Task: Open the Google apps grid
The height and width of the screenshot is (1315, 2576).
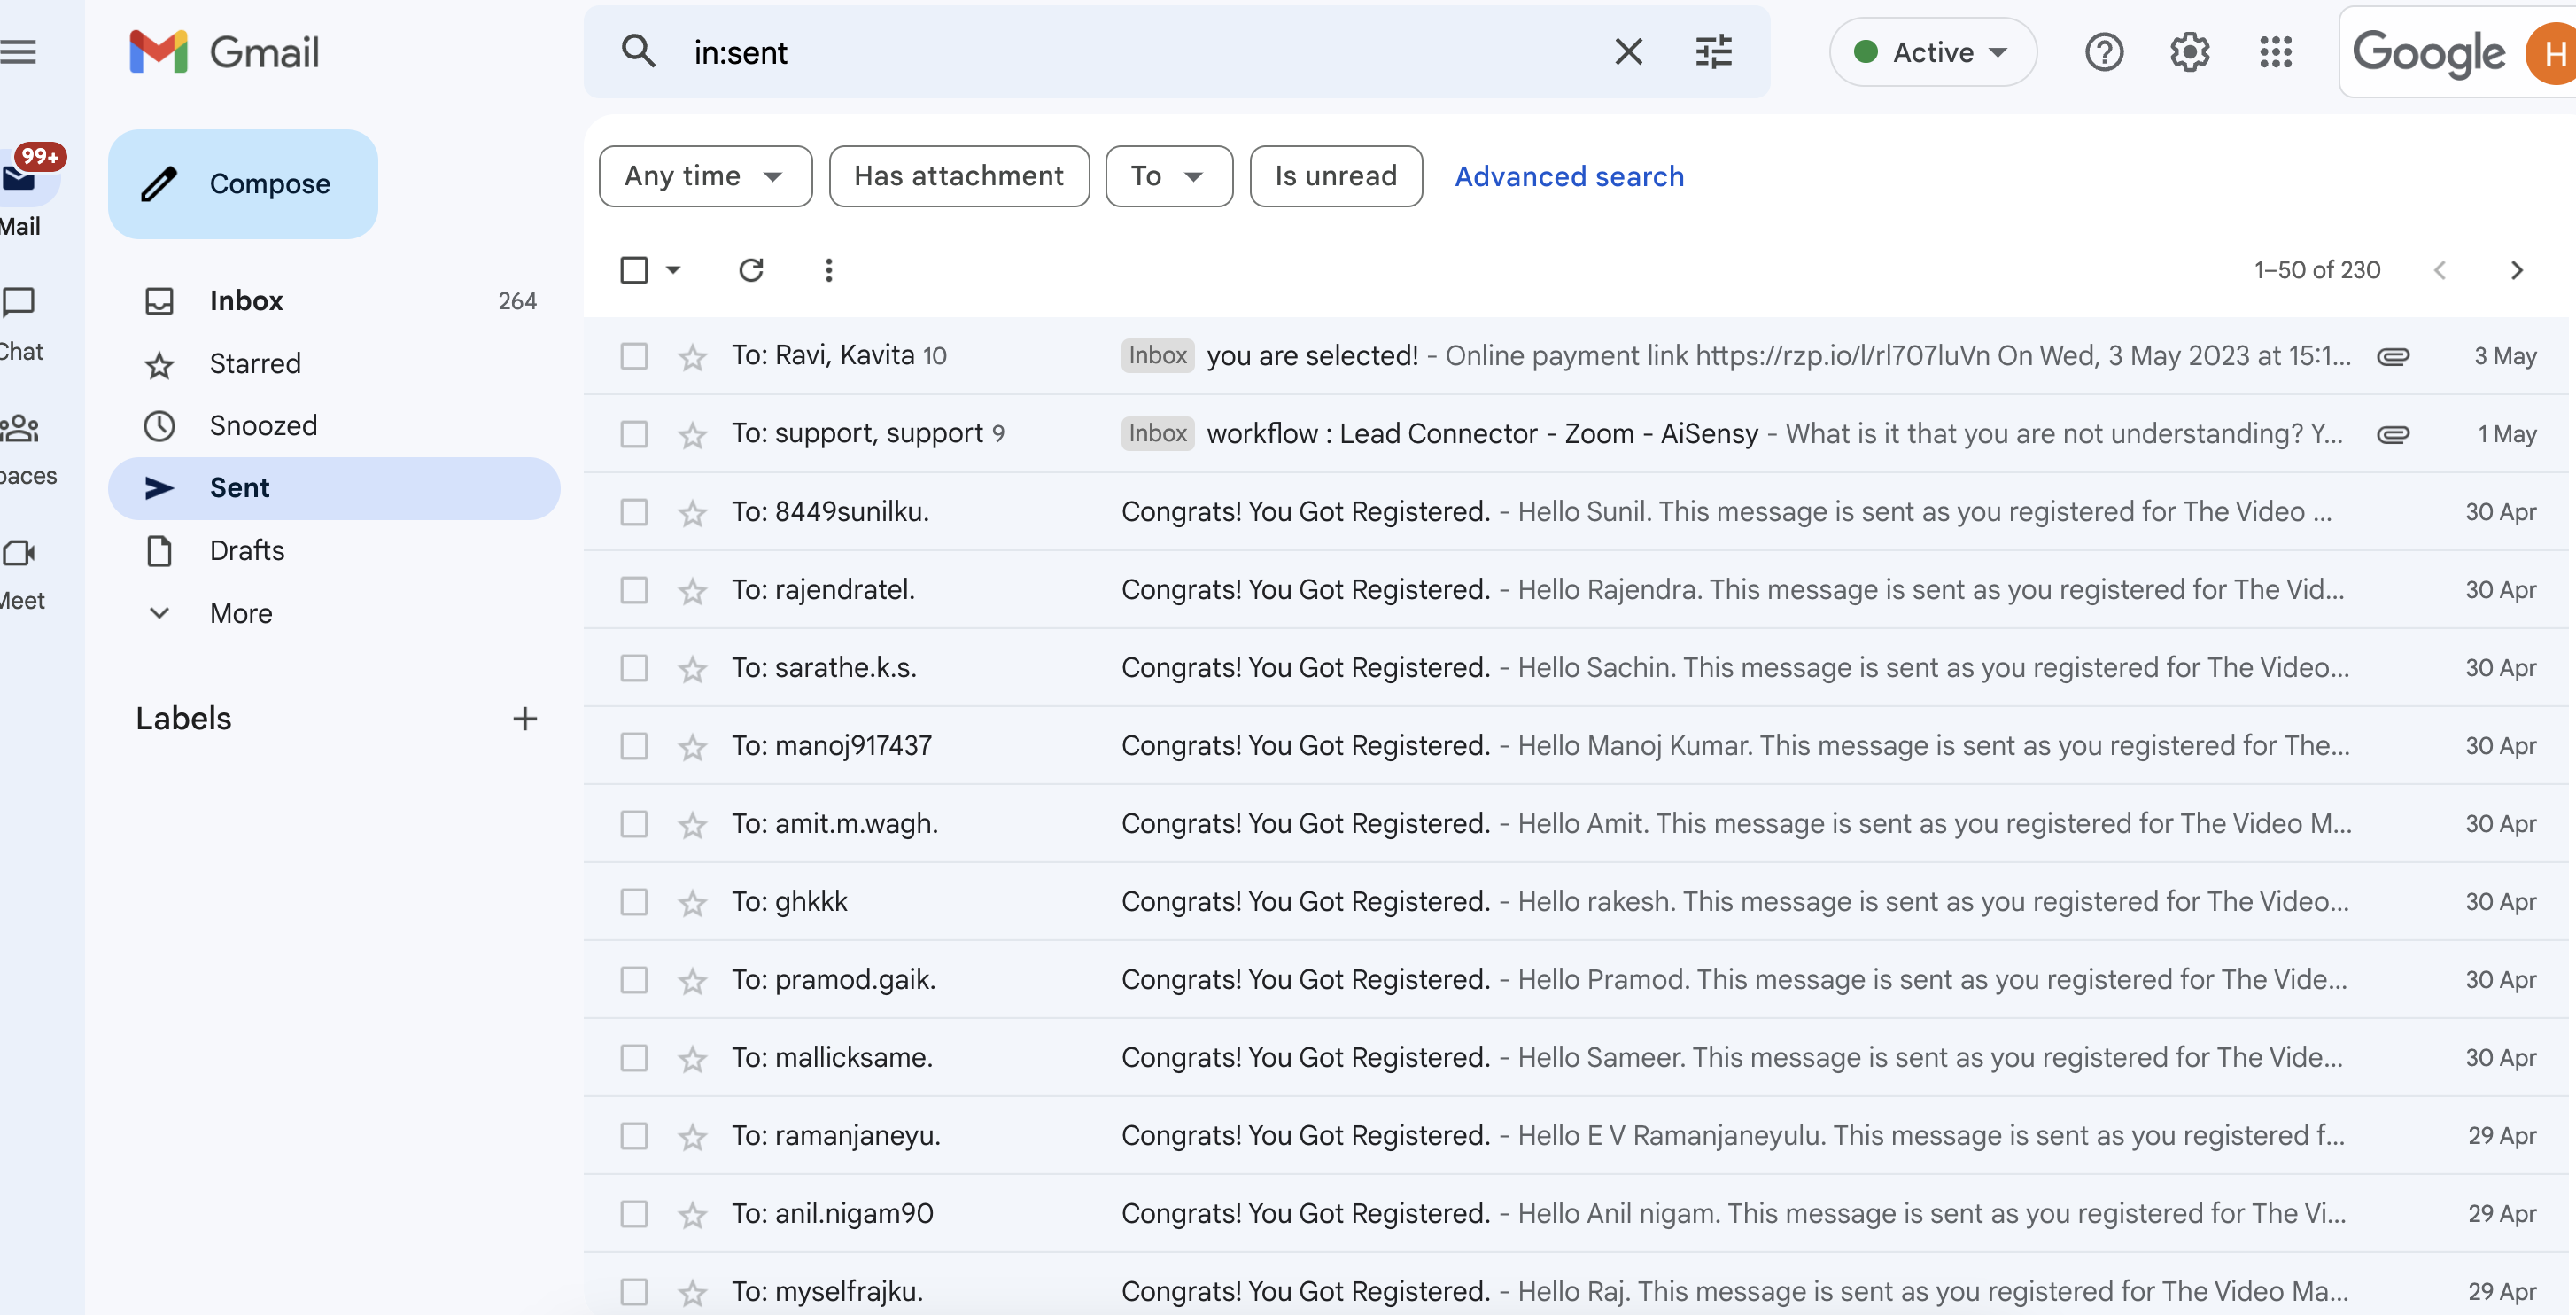Action: click(2275, 52)
